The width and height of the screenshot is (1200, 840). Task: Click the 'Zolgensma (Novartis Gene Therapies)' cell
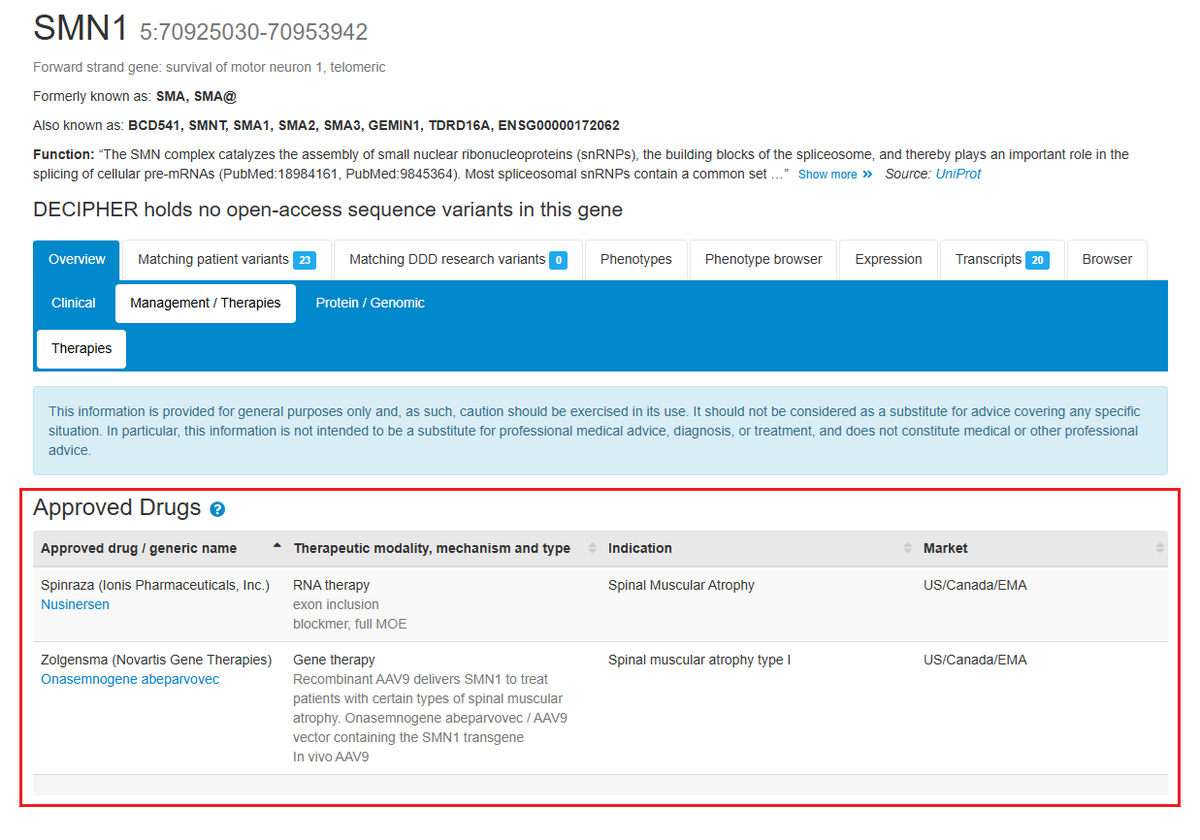(x=156, y=660)
